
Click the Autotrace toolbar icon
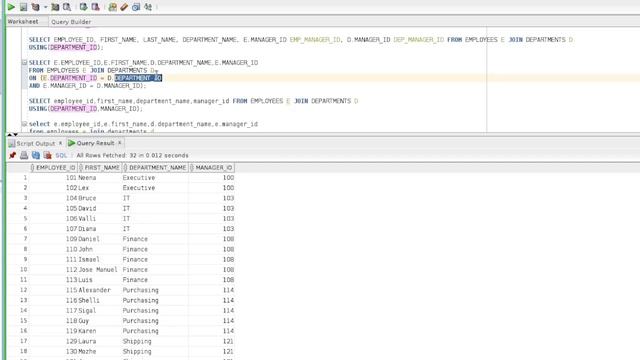(55, 7)
